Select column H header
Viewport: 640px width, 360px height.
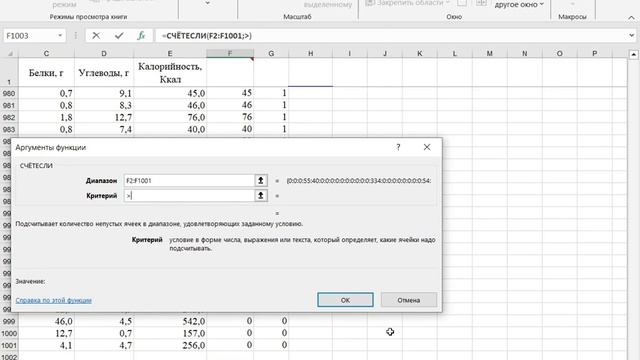tap(311, 53)
